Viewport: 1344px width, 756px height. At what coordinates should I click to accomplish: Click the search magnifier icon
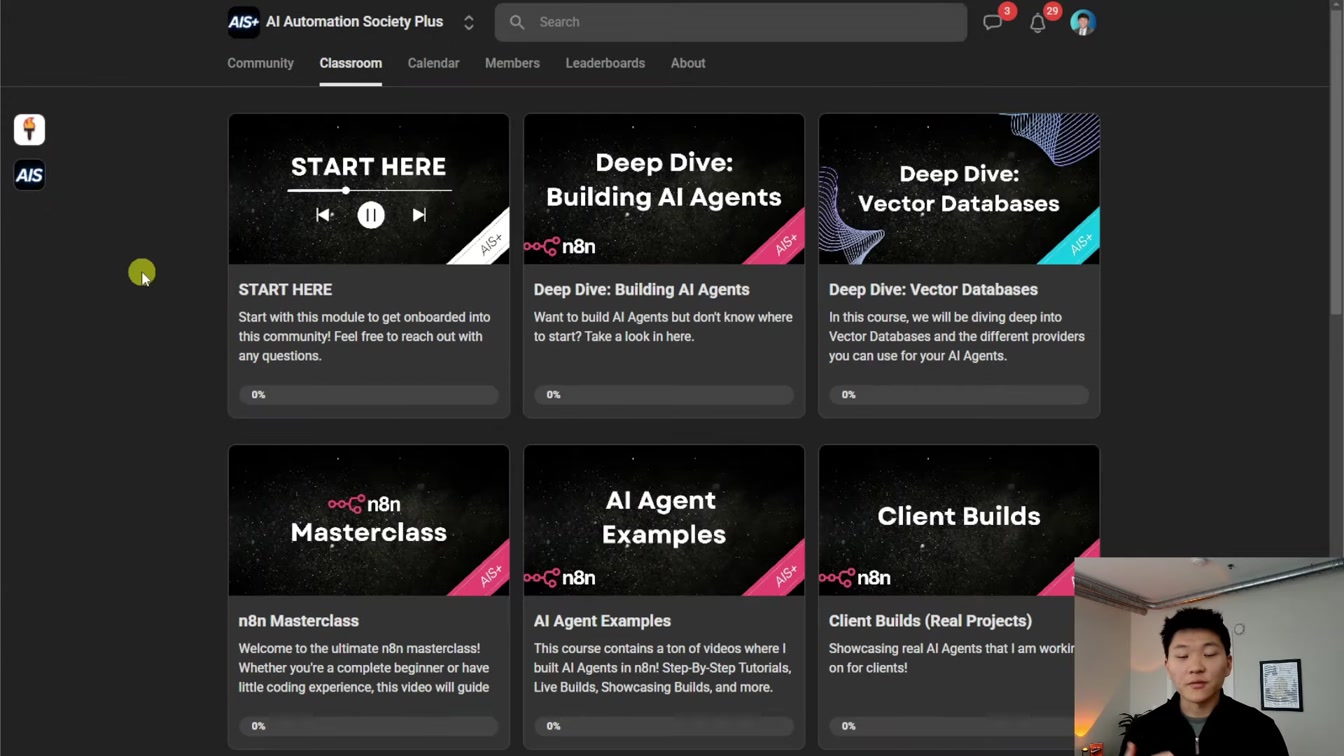[517, 22]
